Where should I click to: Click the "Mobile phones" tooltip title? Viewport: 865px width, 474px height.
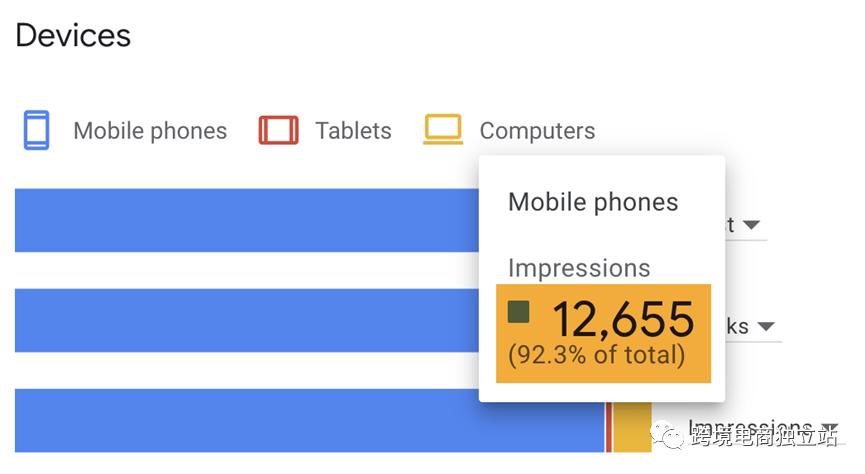(x=593, y=202)
